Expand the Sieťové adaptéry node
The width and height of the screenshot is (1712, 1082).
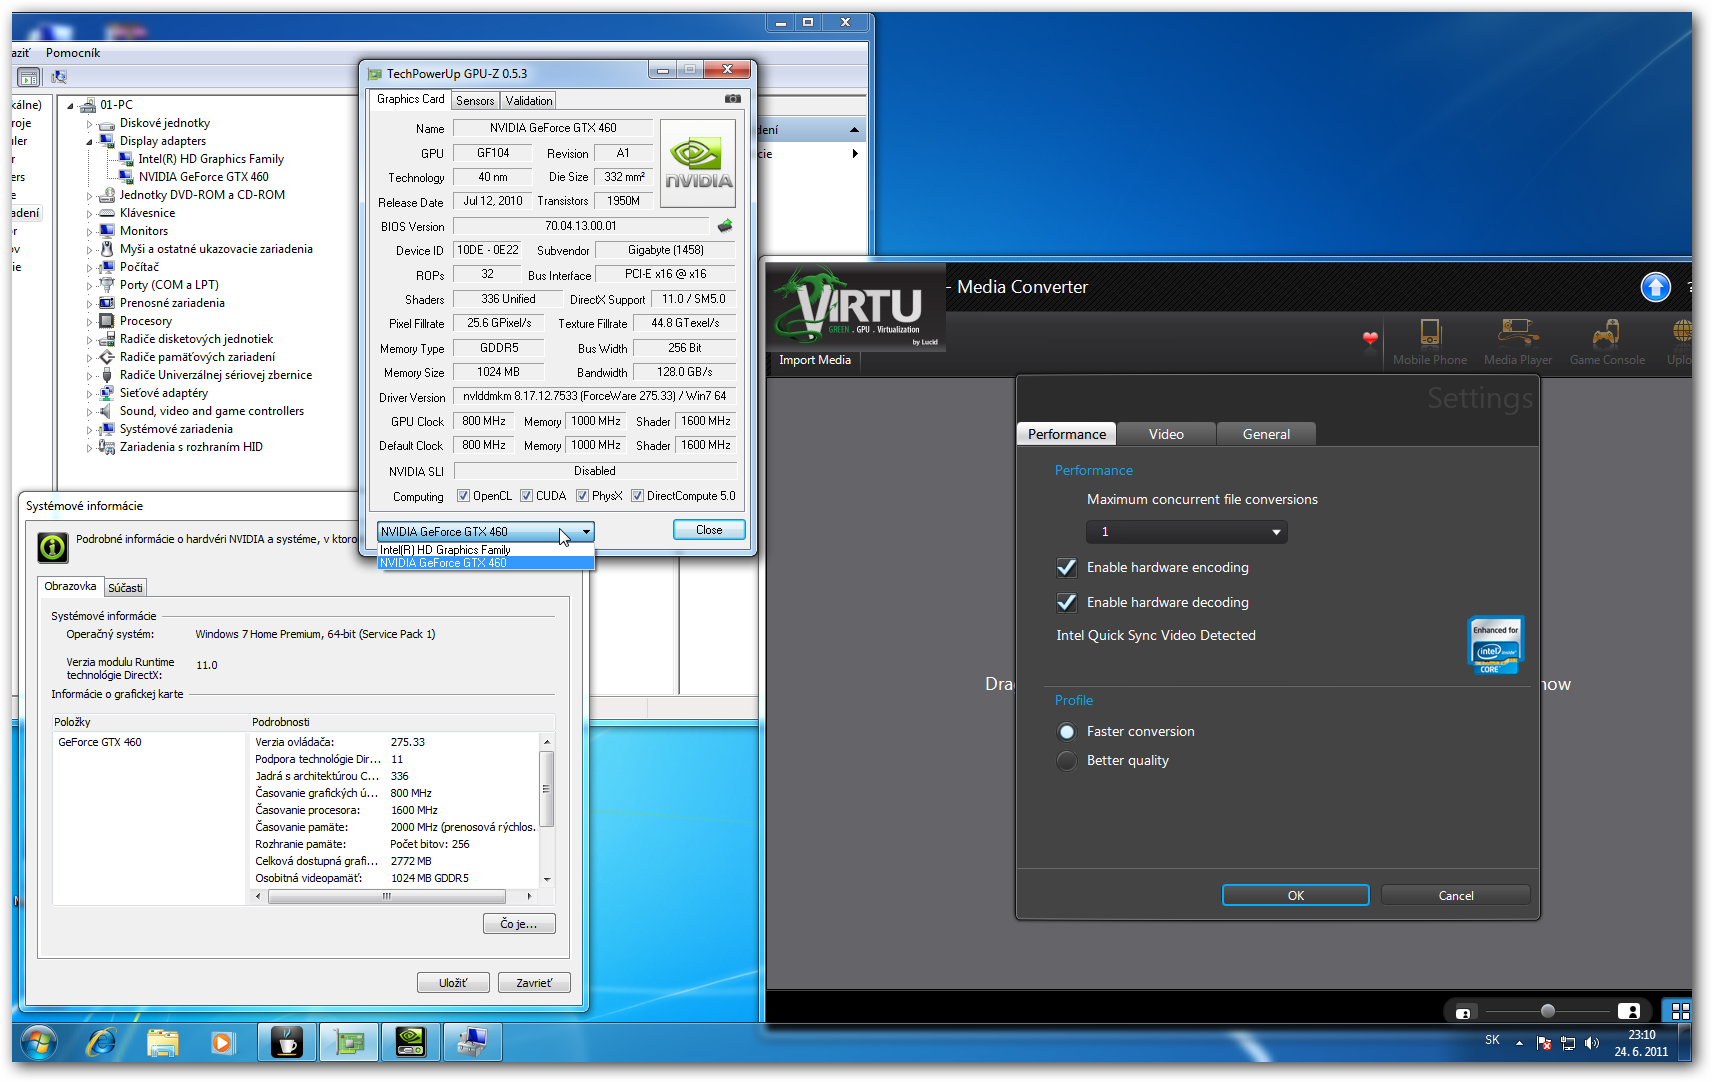pos(89,394)
